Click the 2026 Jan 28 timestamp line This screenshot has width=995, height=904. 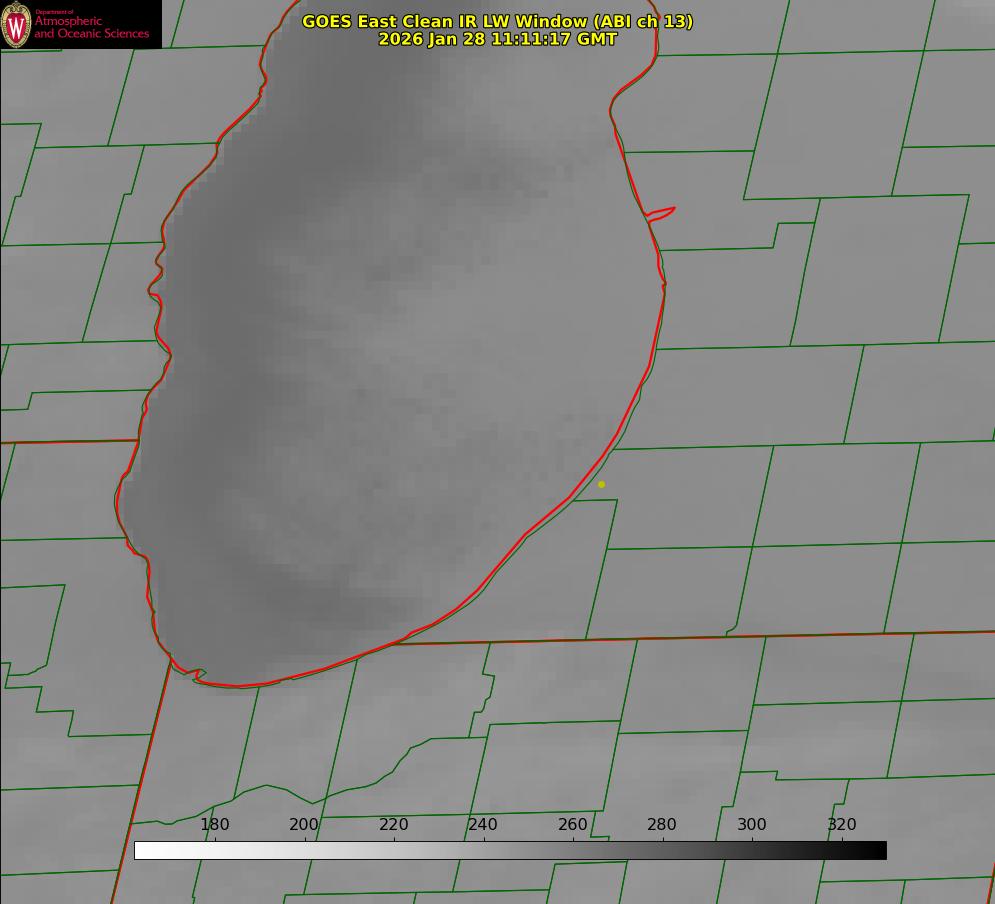498,39
